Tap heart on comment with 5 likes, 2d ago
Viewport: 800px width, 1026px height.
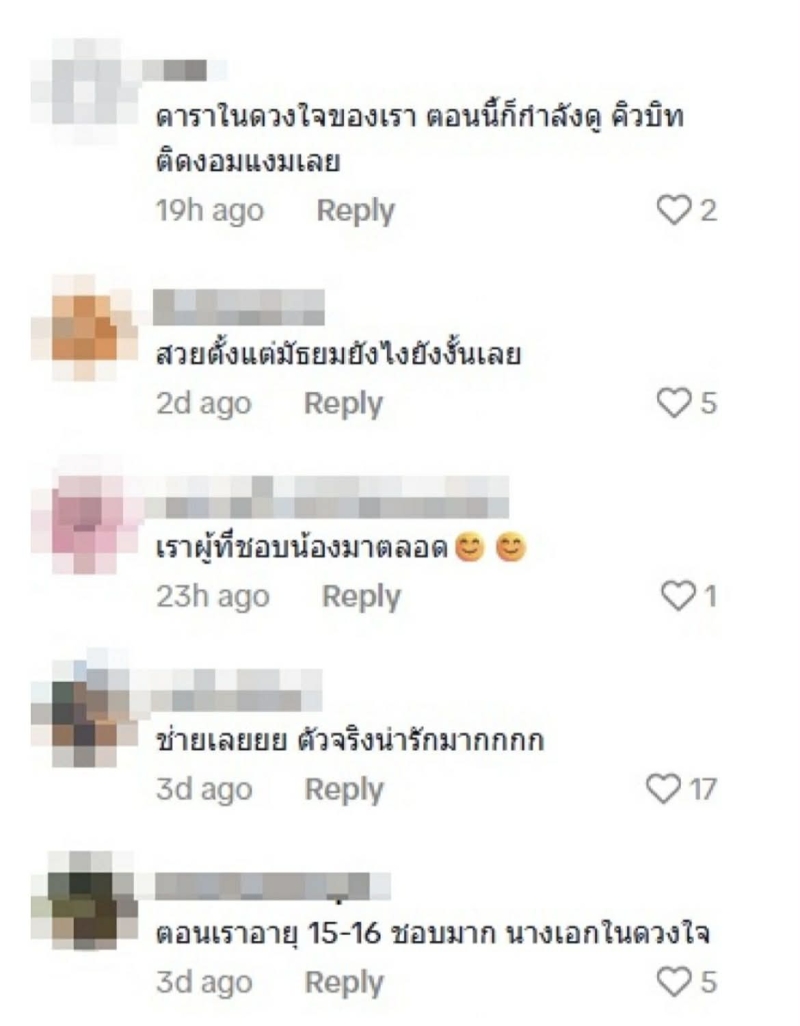(x=674, y=403)
